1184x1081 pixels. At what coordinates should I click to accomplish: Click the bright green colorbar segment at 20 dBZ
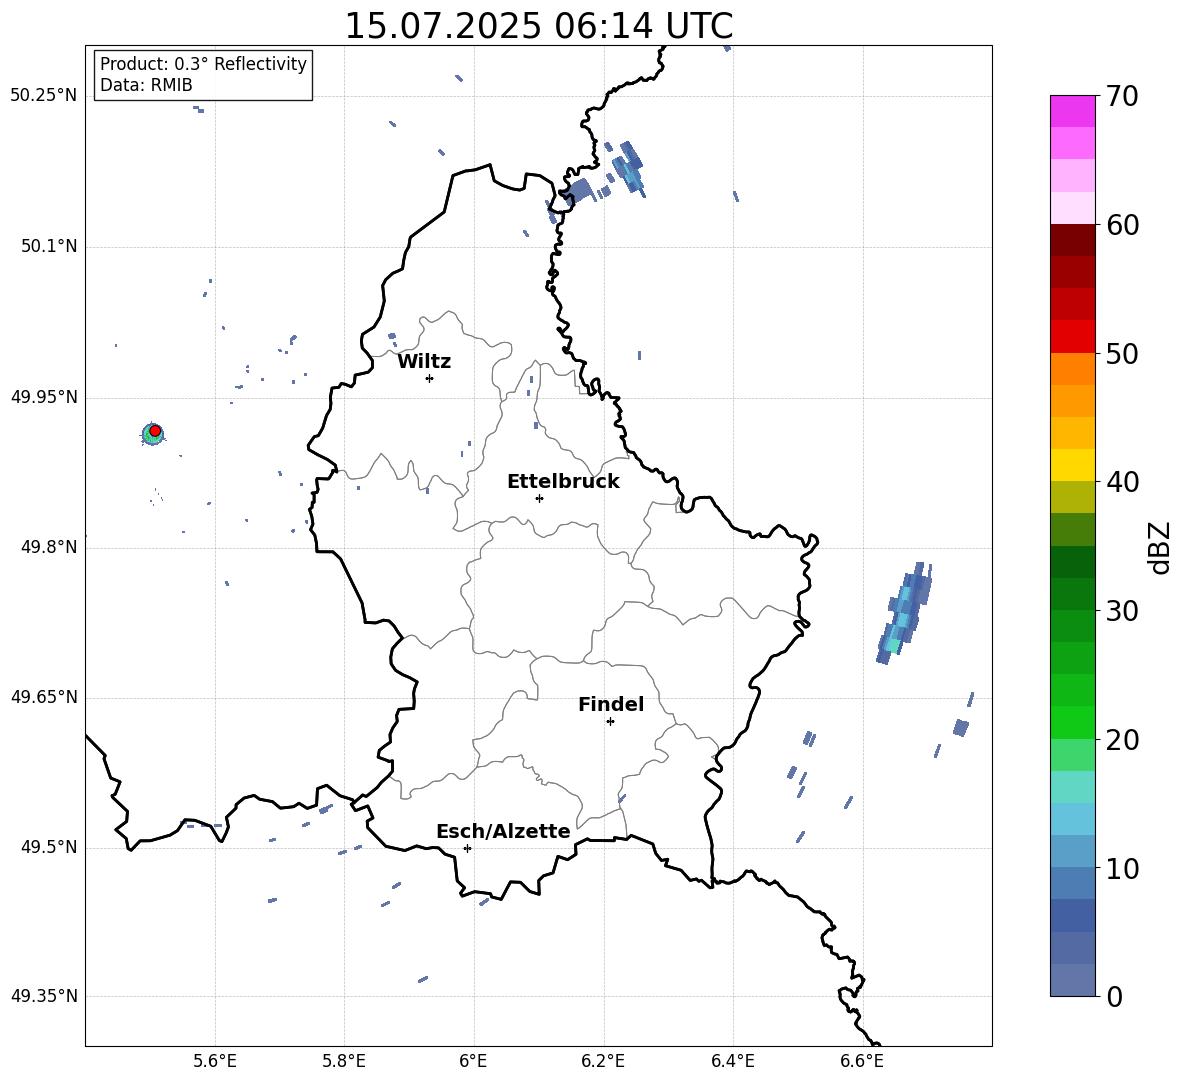click(x=1072, y=723)
